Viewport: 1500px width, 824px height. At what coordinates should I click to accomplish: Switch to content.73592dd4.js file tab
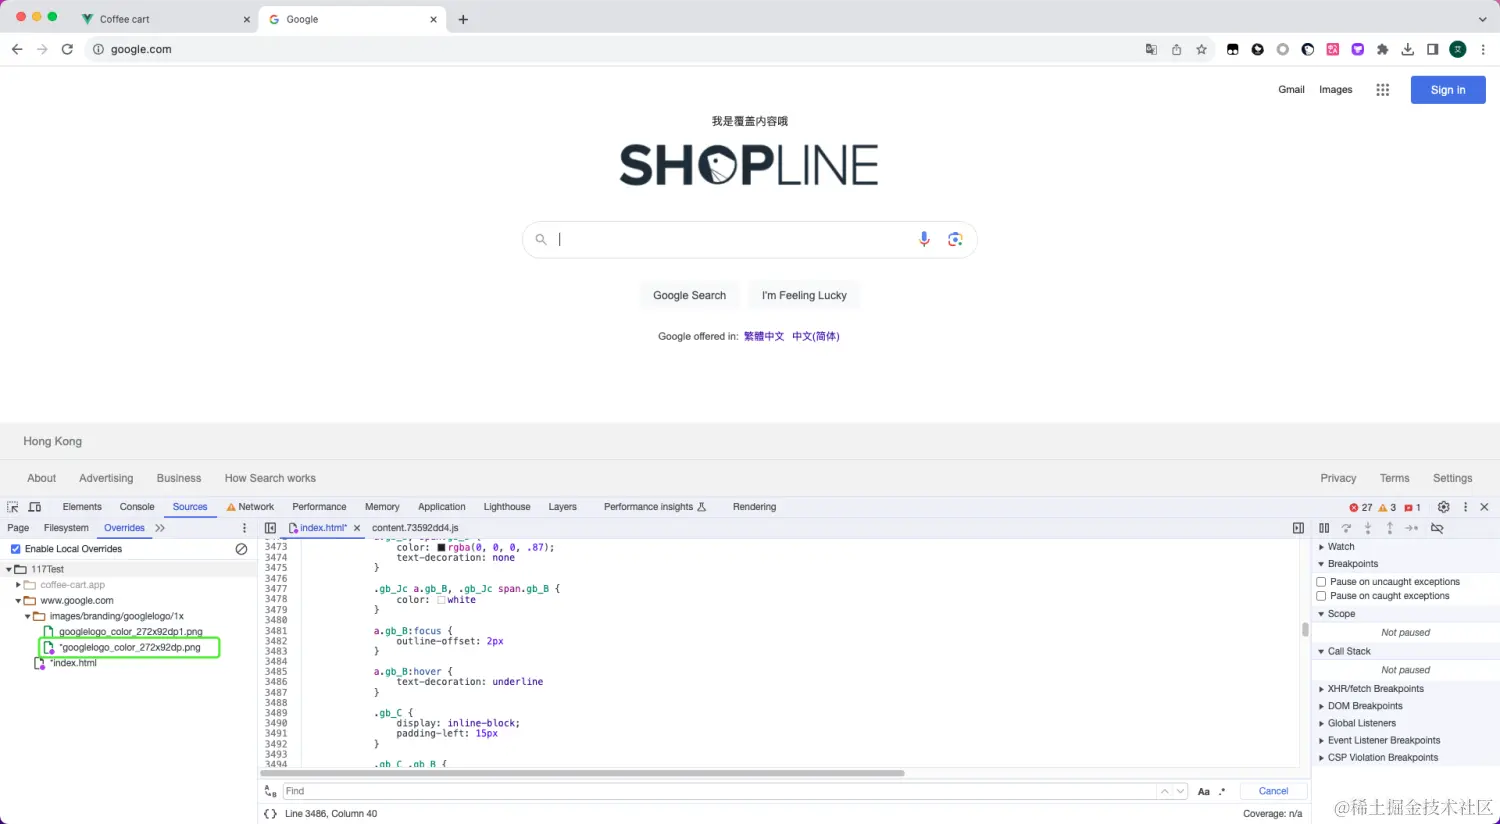[x=415, y=528]
